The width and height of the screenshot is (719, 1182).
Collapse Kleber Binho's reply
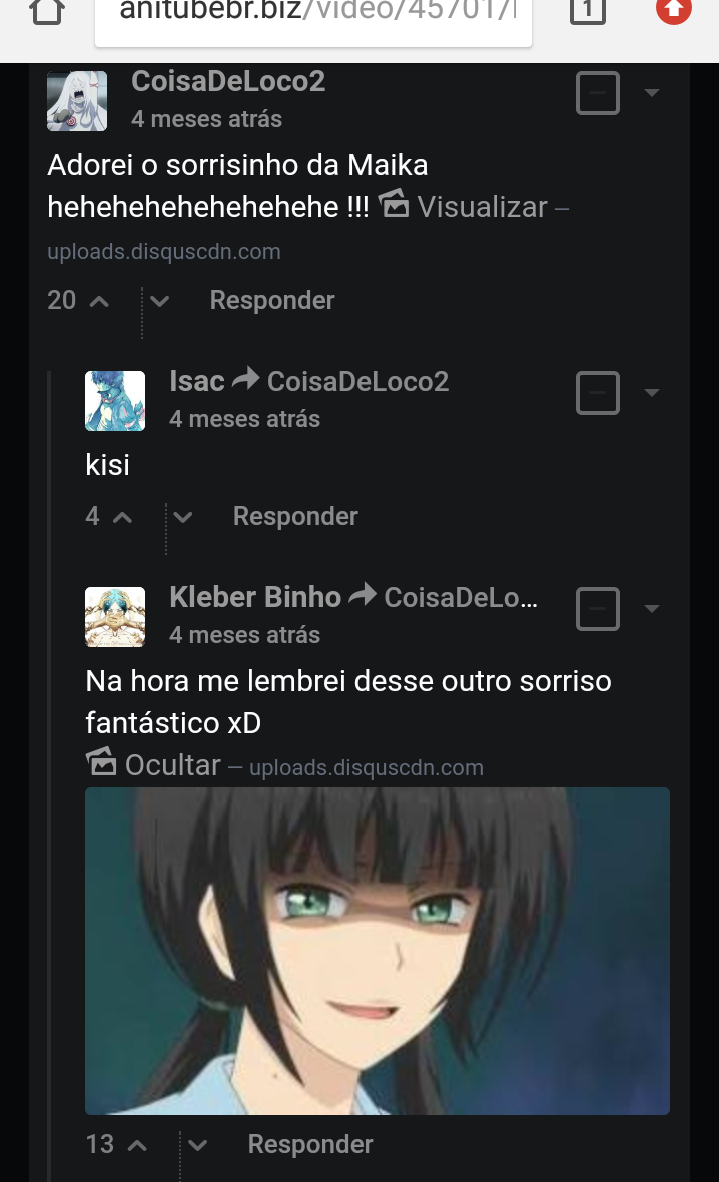(x=598, y=609)
